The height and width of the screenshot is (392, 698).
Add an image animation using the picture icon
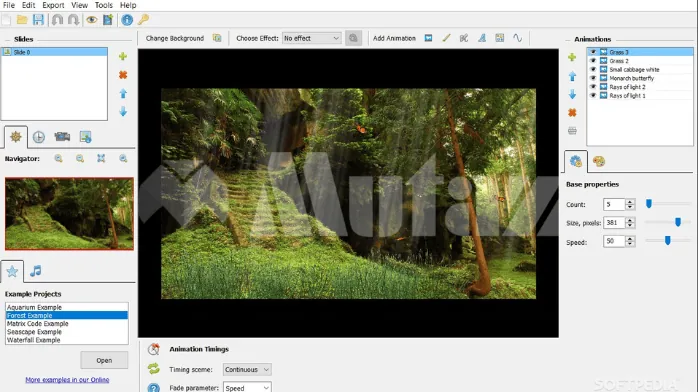coord(428,38)
